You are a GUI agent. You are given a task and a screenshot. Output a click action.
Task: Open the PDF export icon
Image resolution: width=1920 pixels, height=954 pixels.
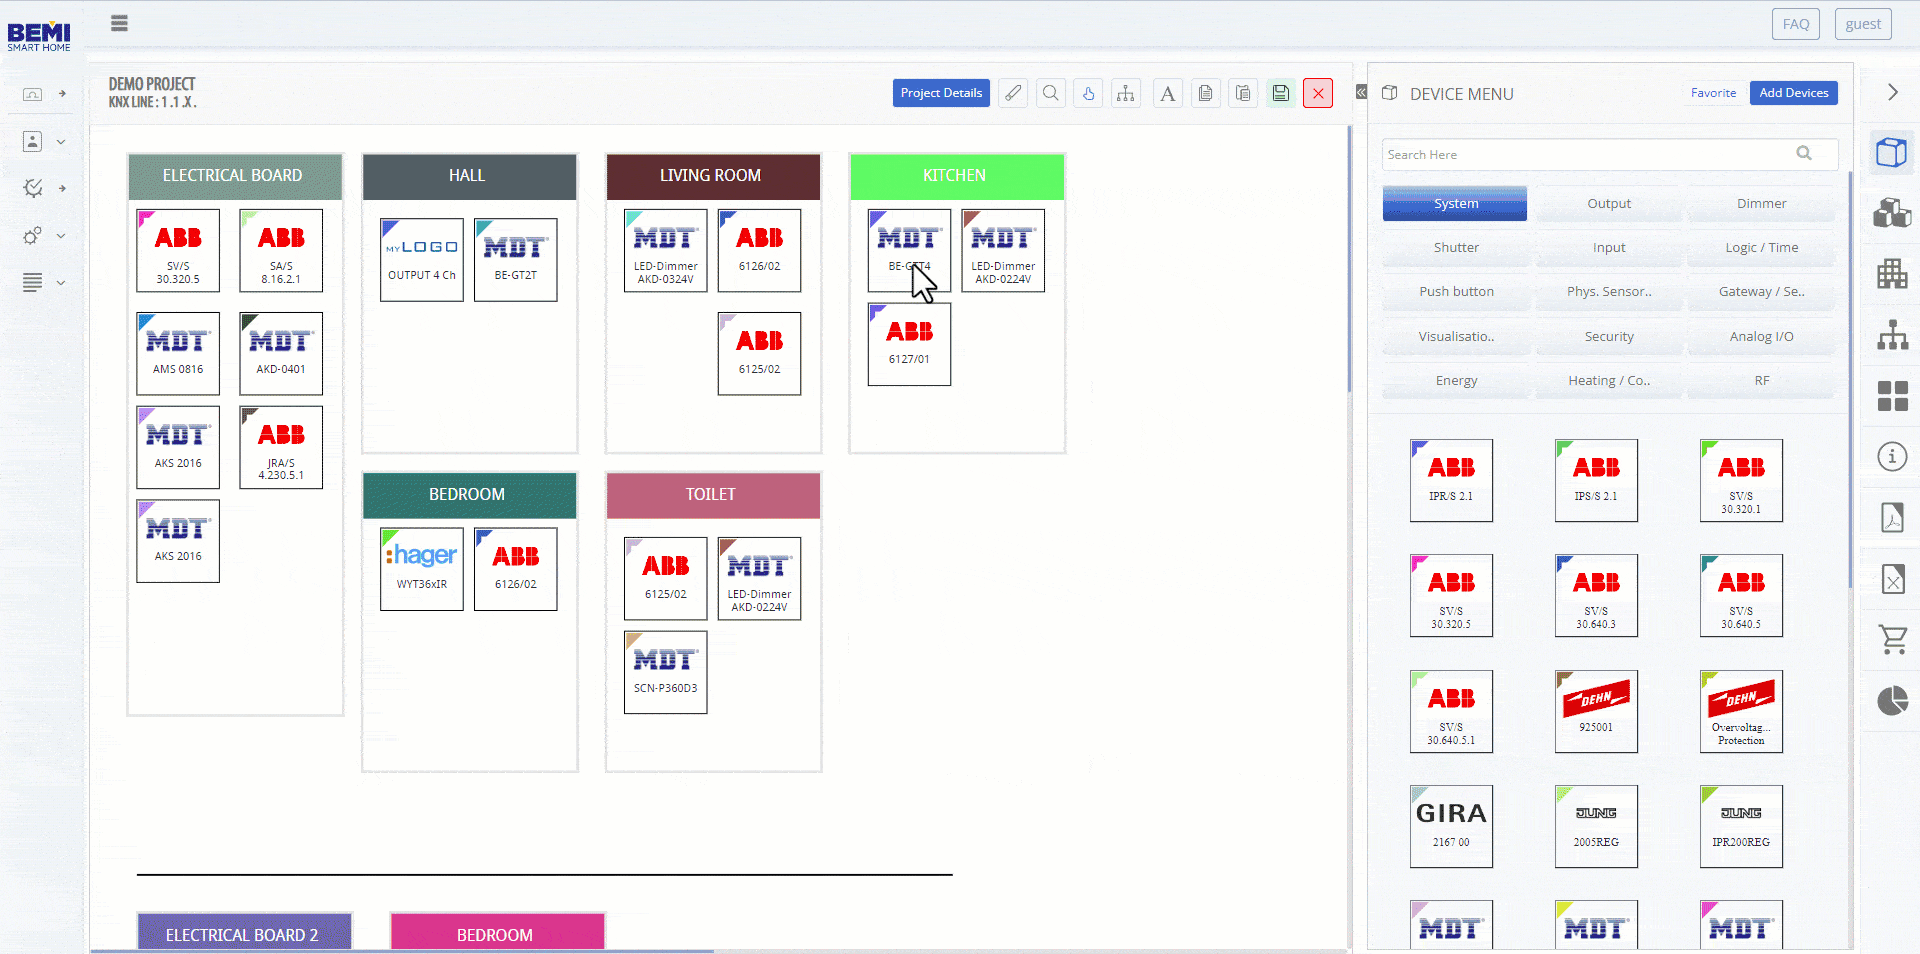tap(1892, 518)
